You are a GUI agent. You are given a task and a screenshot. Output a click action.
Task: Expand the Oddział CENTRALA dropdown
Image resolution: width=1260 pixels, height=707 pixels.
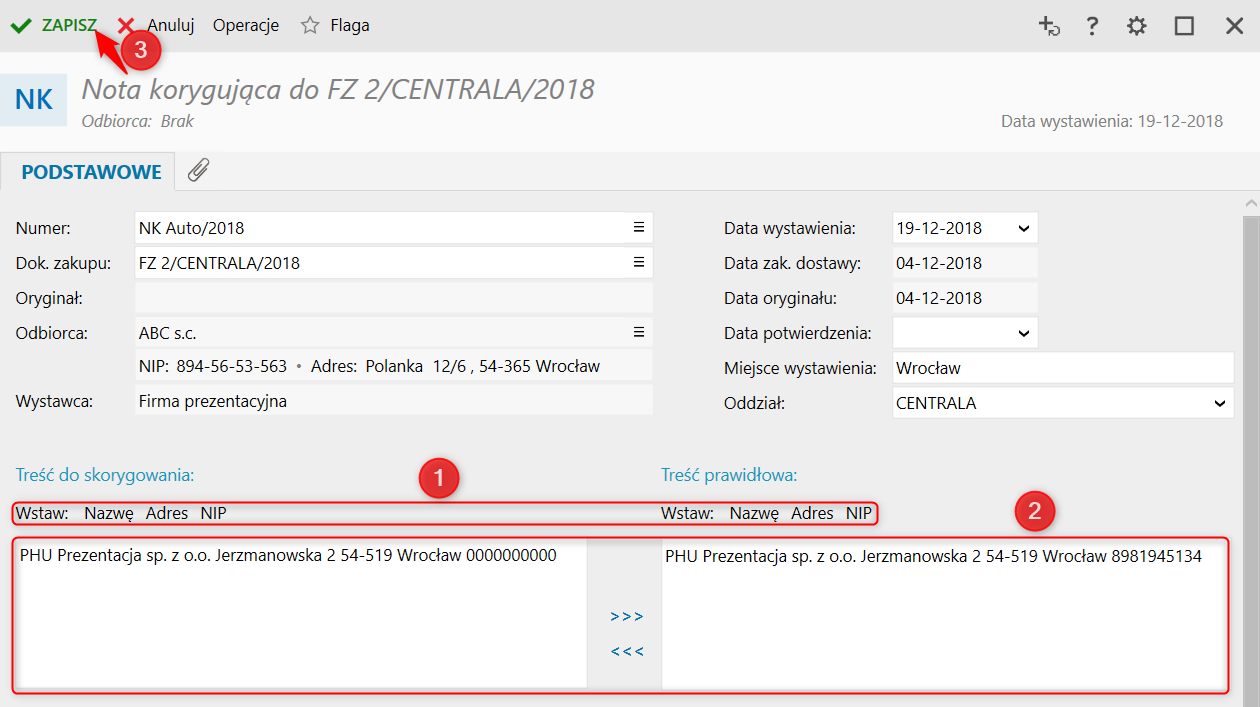click(x=1219, y=403)
